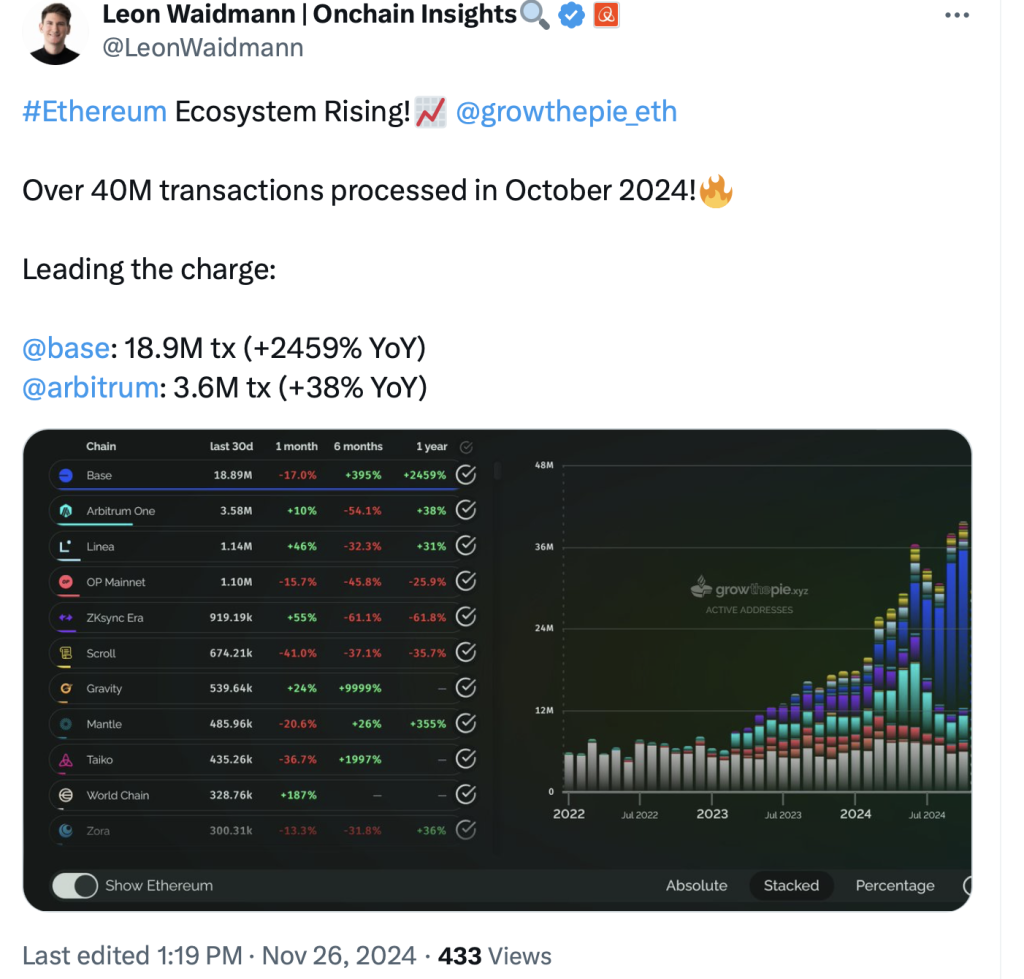Click the Base chain logo icon

coord(66,475)
